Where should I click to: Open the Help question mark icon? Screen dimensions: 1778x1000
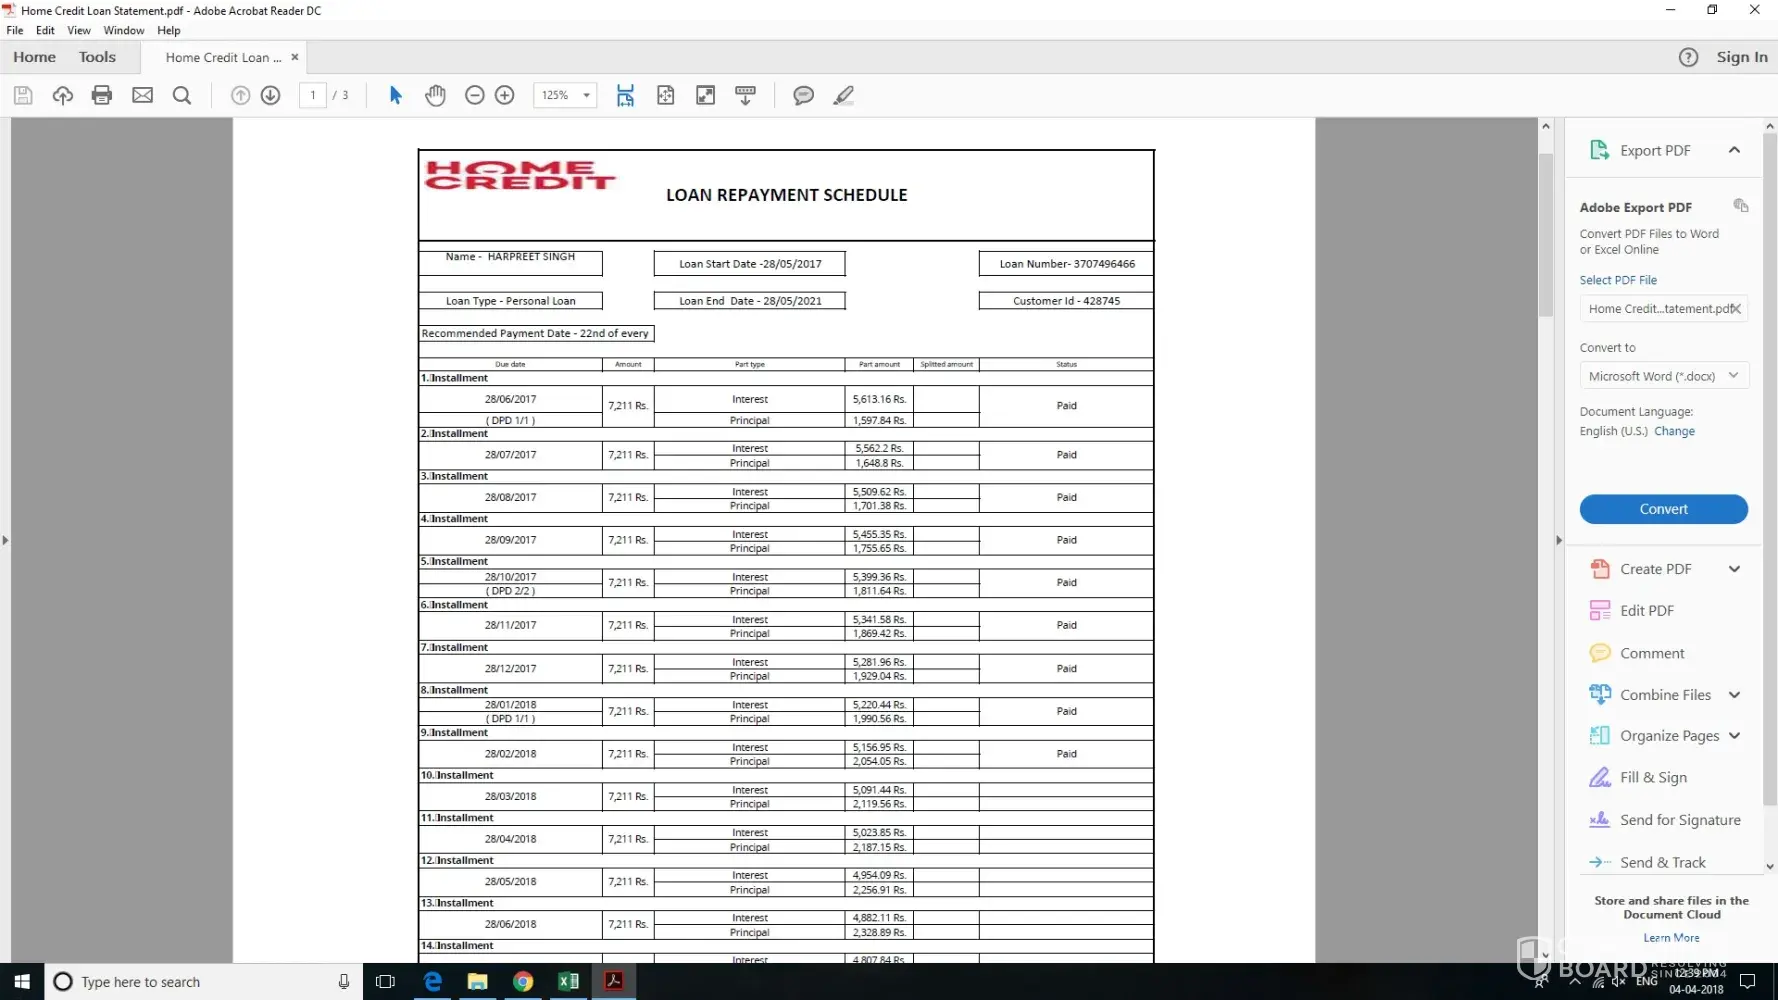[x=1688, y=57]
